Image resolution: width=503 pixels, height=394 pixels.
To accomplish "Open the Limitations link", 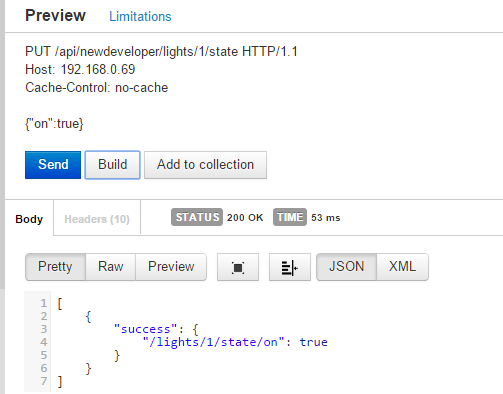I will pyautogui.click(x=140, y=17).
